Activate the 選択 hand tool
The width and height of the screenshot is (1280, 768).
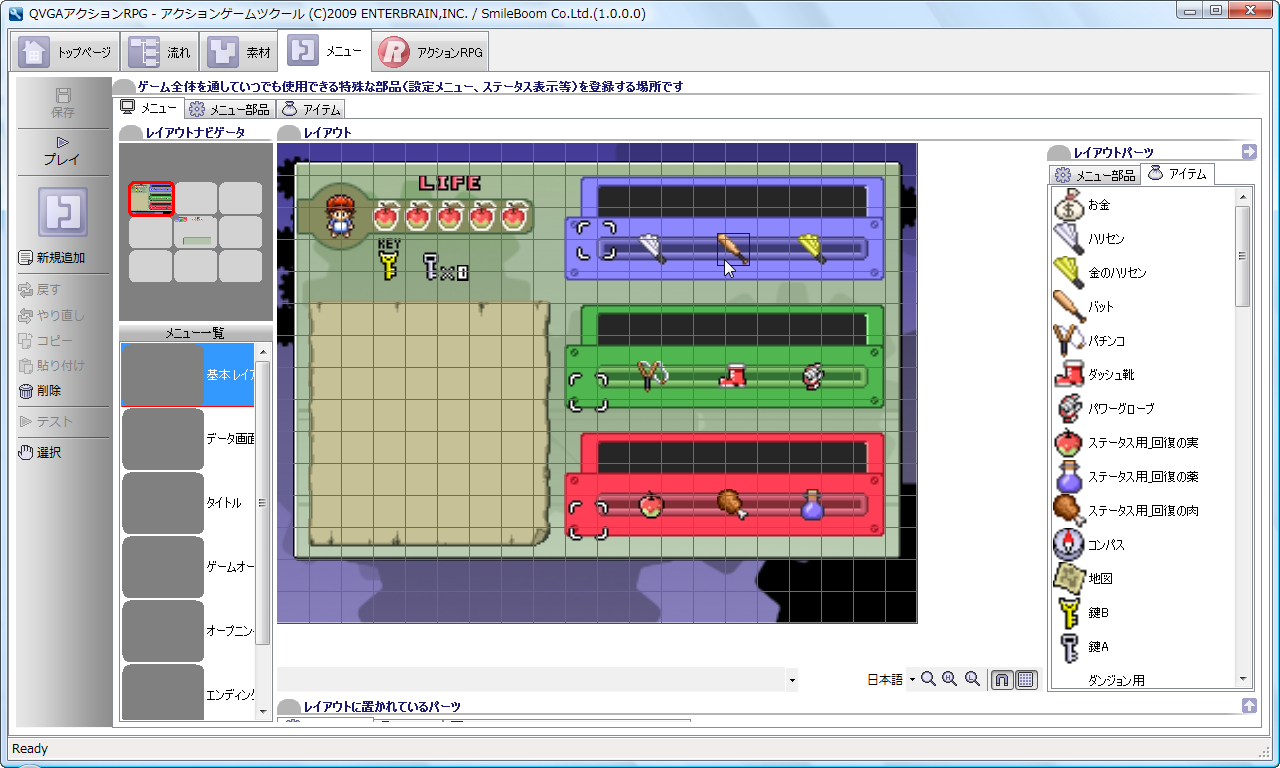pyautogui.click(x=40, y=452)
